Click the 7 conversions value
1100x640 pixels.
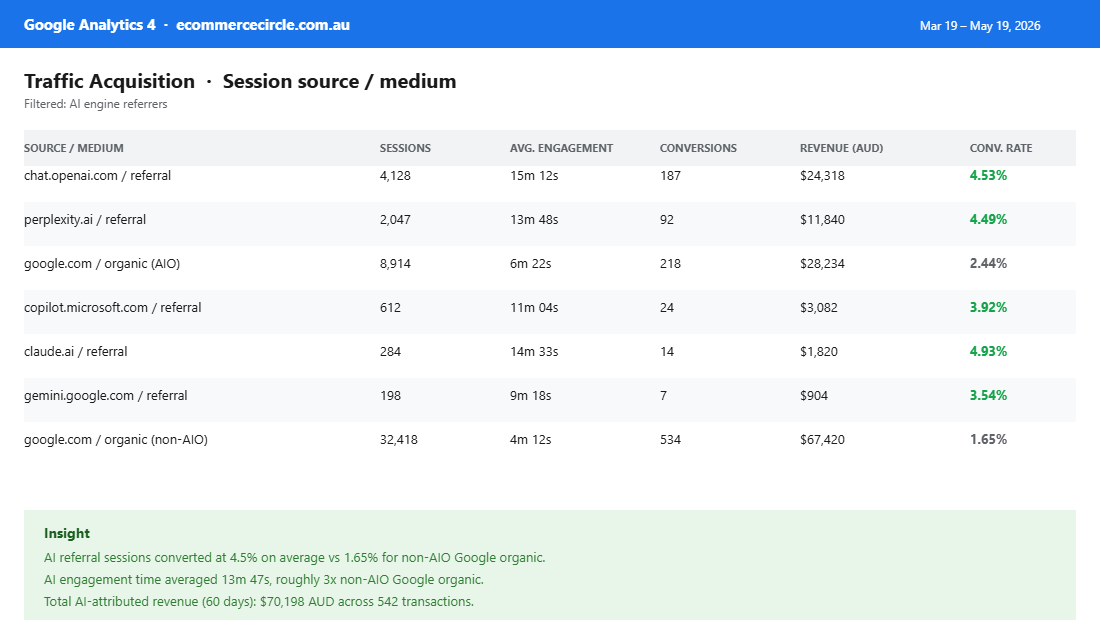point(663,396)
